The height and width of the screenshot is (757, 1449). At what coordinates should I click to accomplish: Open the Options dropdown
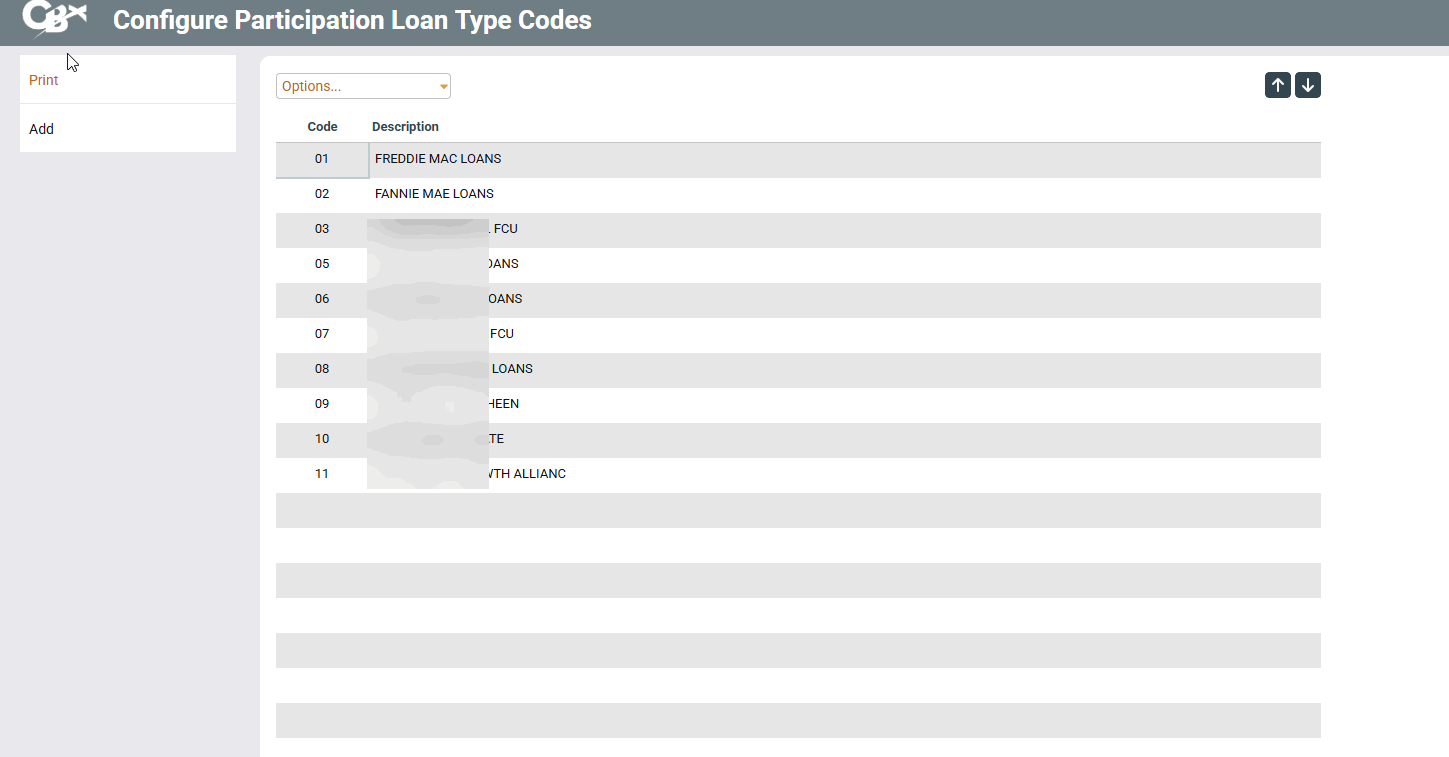(363, 86)
